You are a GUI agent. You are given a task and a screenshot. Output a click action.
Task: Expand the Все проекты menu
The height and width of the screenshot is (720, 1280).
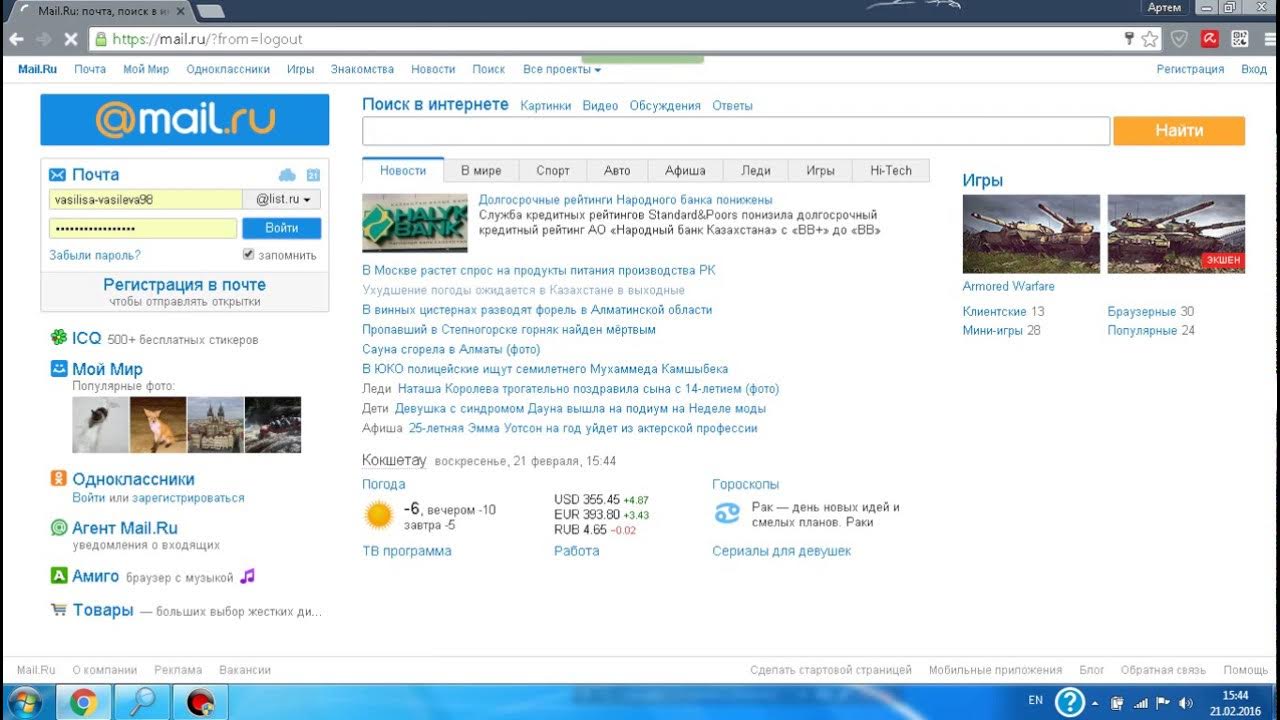click(x=562, y=69)
